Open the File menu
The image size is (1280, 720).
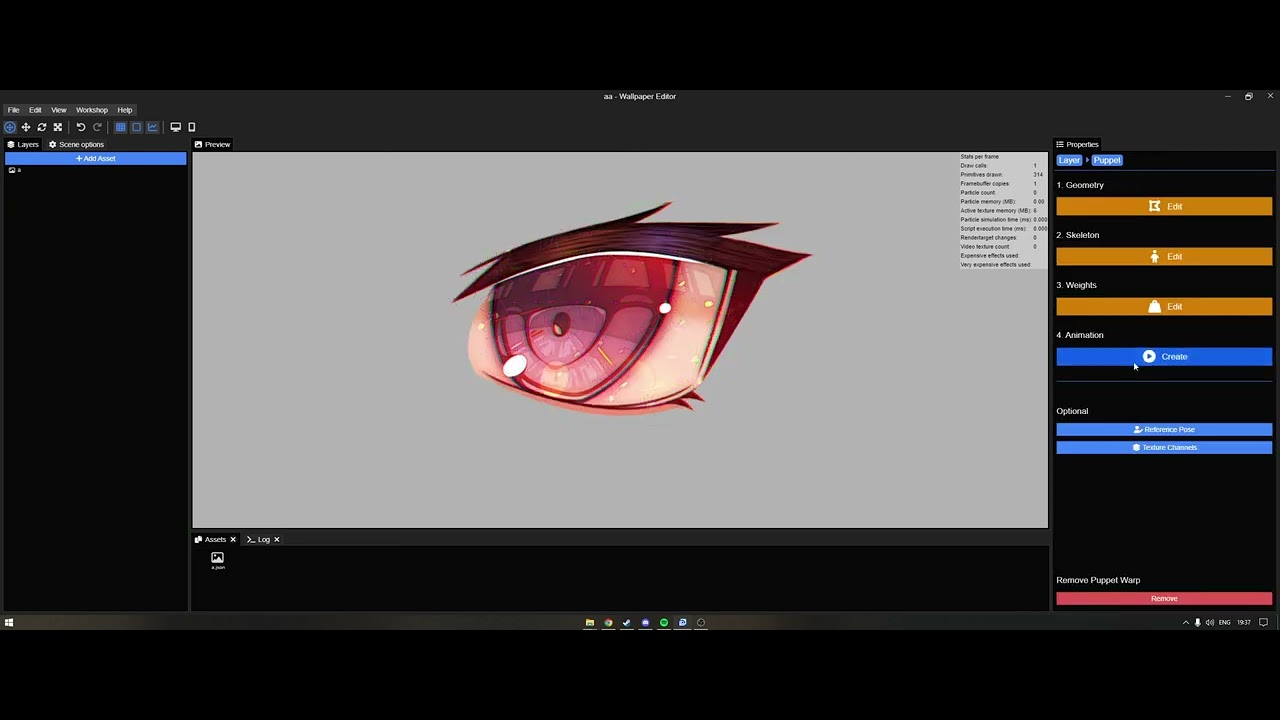coord(14,110)
